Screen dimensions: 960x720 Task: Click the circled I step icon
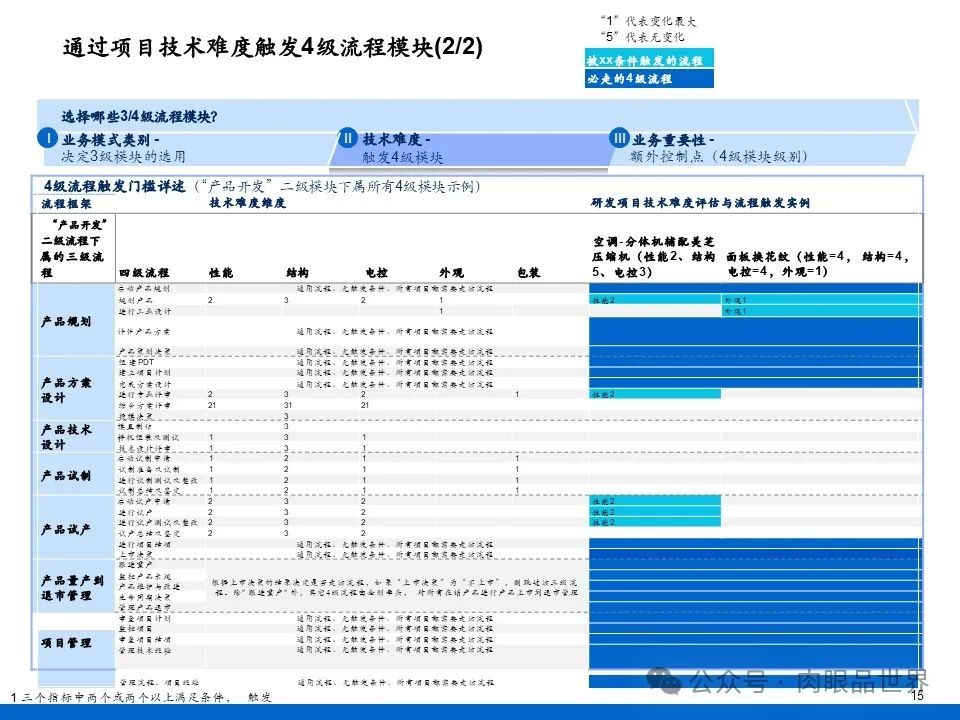48,138
